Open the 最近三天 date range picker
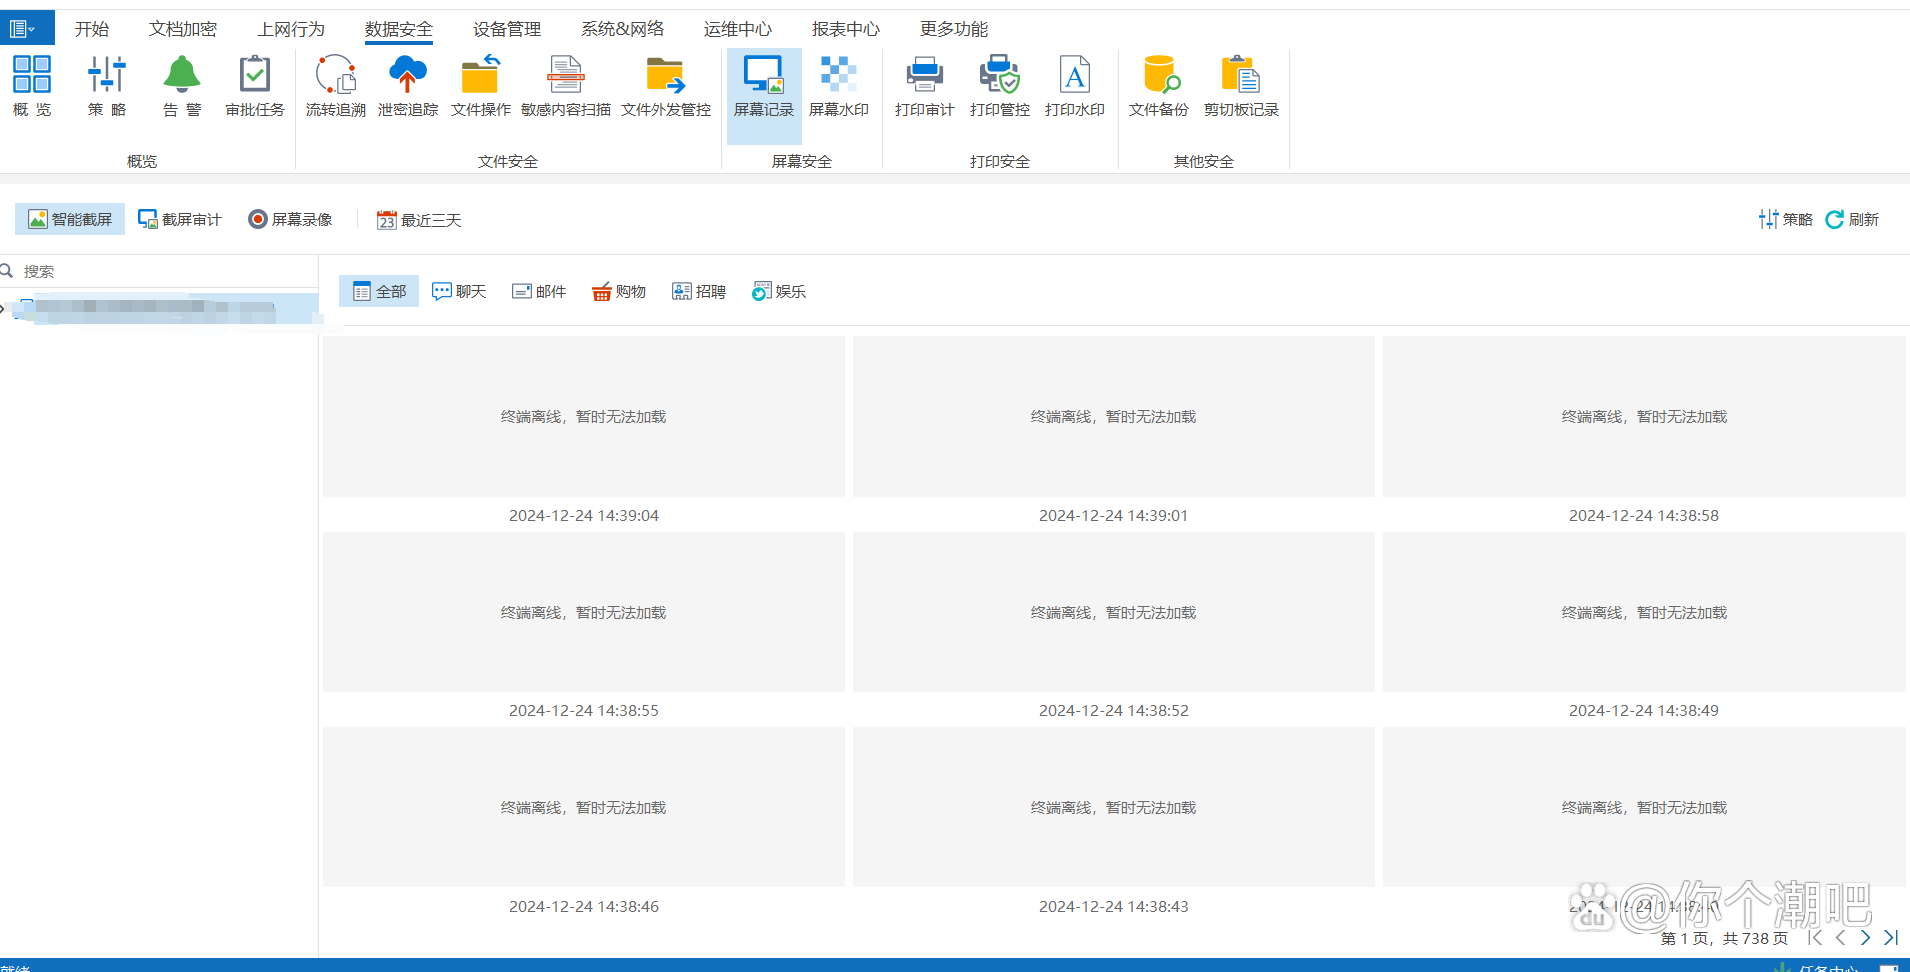Image resolution: width=1910 pixels, height=972 pixels. point(419,220)
